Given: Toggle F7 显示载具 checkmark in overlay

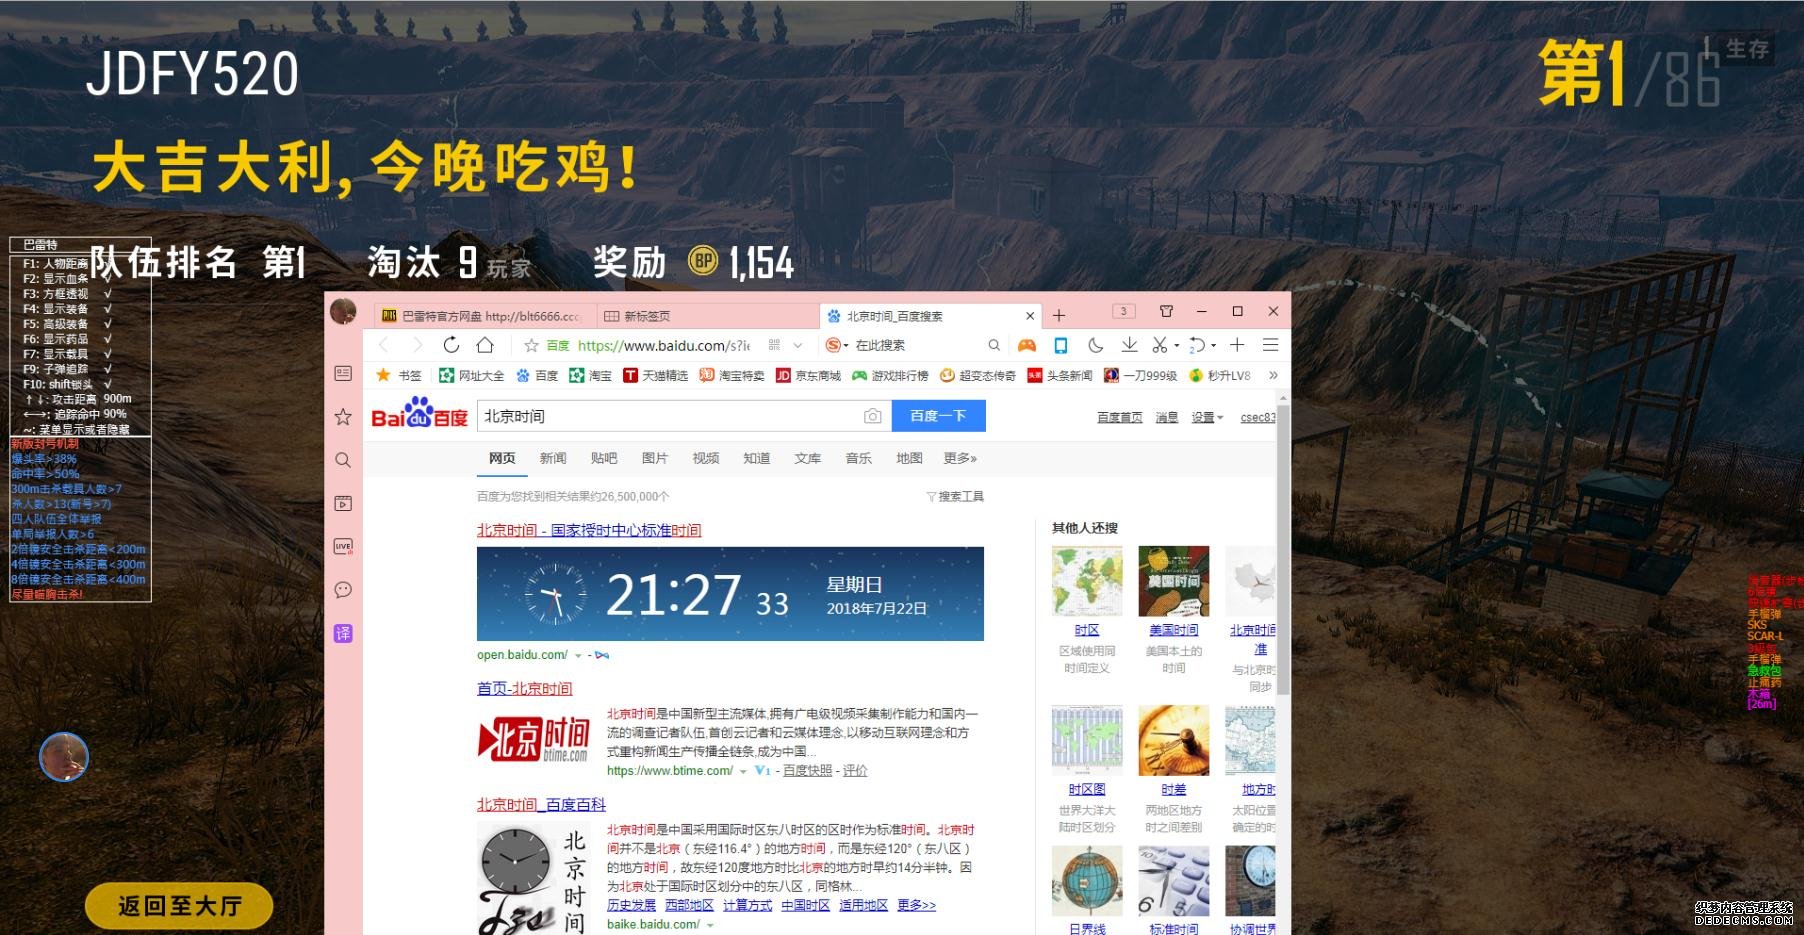Looking at the screenshot, I should tap(108, 354).
